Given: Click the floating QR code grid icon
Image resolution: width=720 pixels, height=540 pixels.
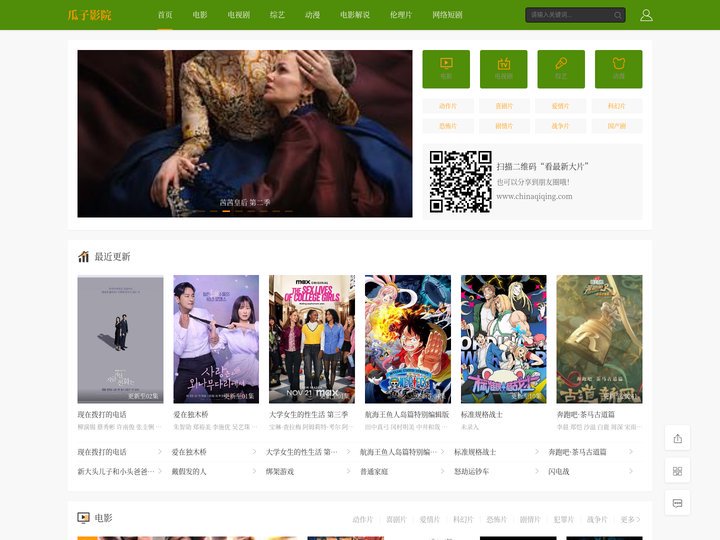Looking at the screenshot, I should coord(677,471).
